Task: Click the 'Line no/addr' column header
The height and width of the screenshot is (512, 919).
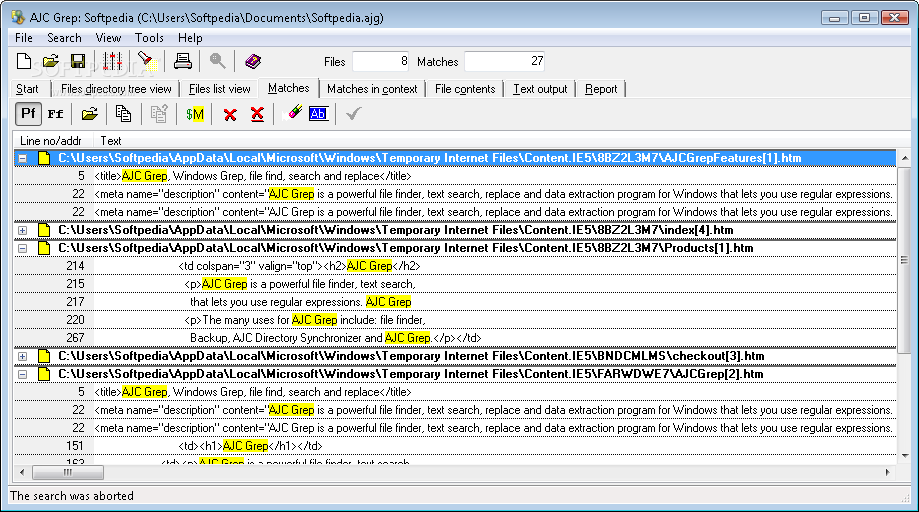Action: pyautogui.click(x=53, y=141)
